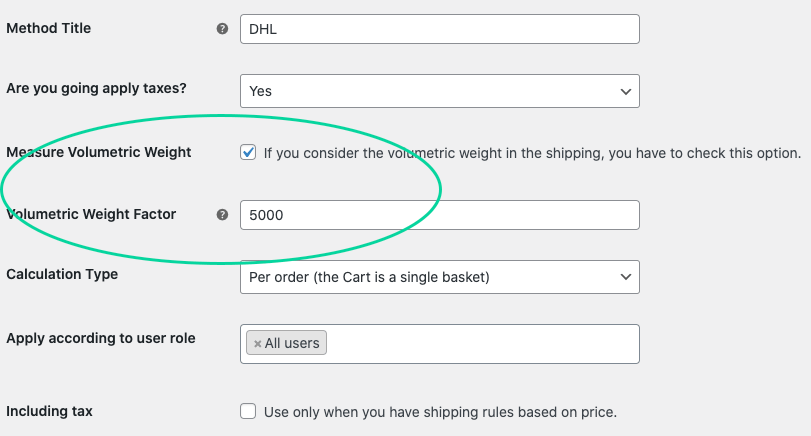Screen dimensions: 811x436
Task: Click the Volumetric Weight Factor label
Action: 91,214
